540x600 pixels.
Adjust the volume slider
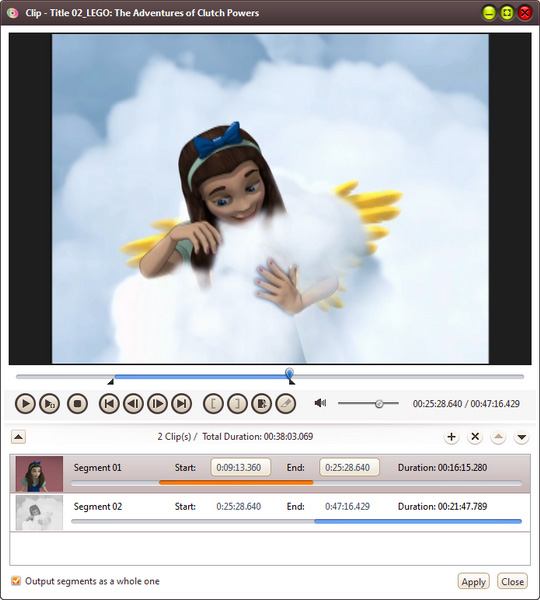tap(368, 403)
